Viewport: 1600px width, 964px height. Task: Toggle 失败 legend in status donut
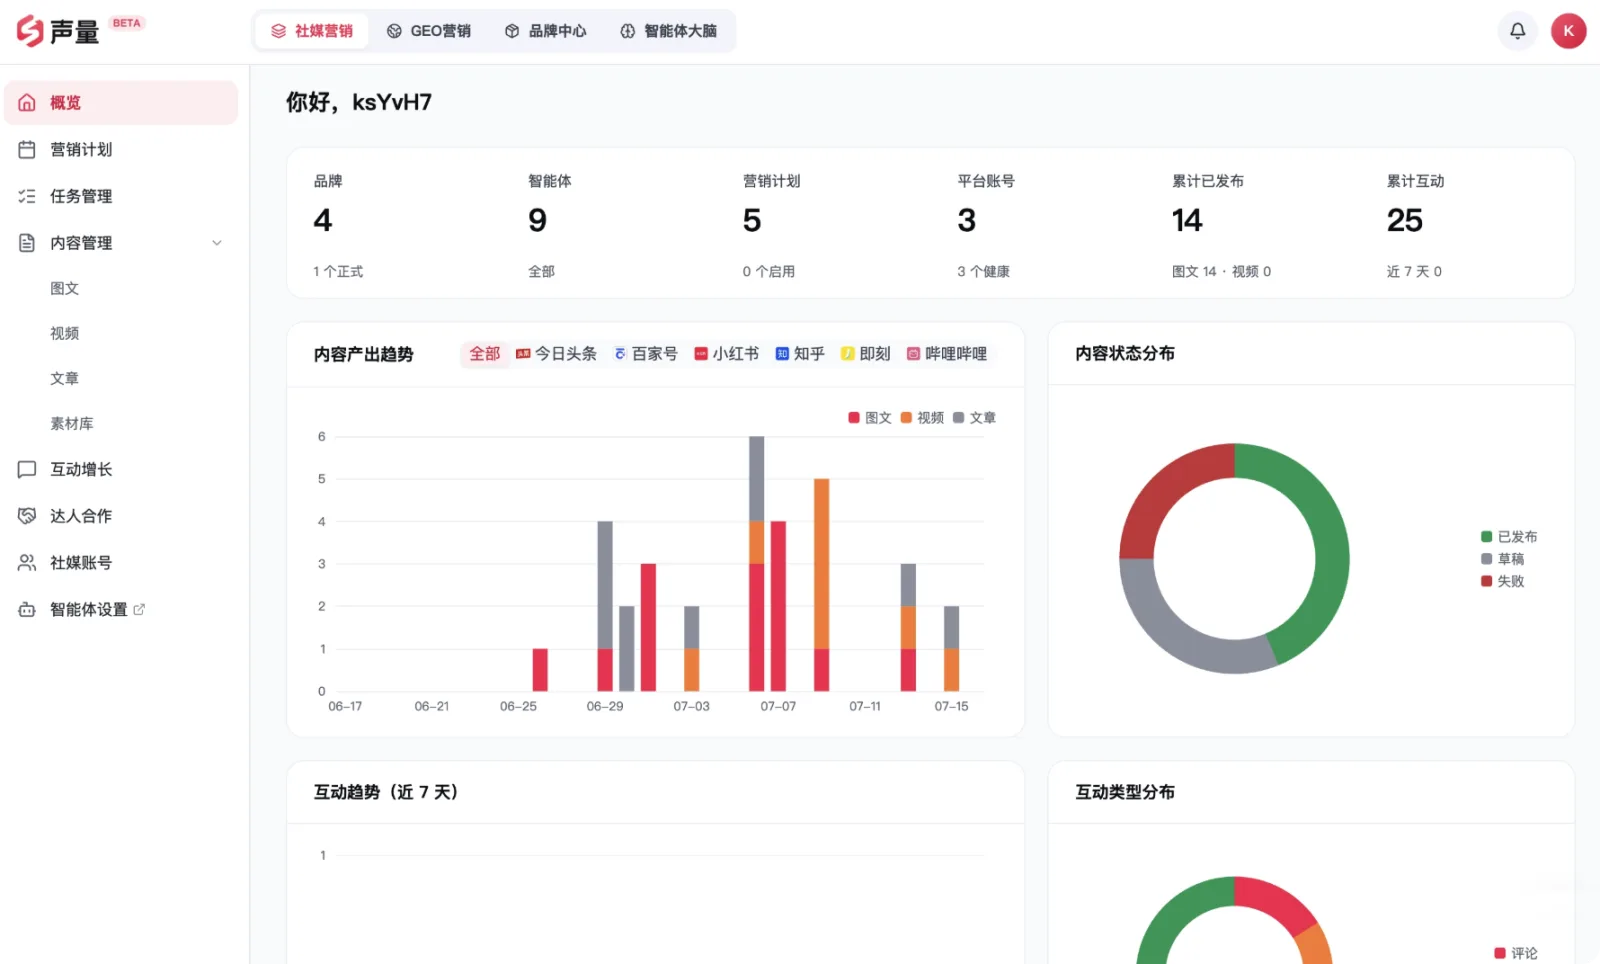pos(1503,581)
